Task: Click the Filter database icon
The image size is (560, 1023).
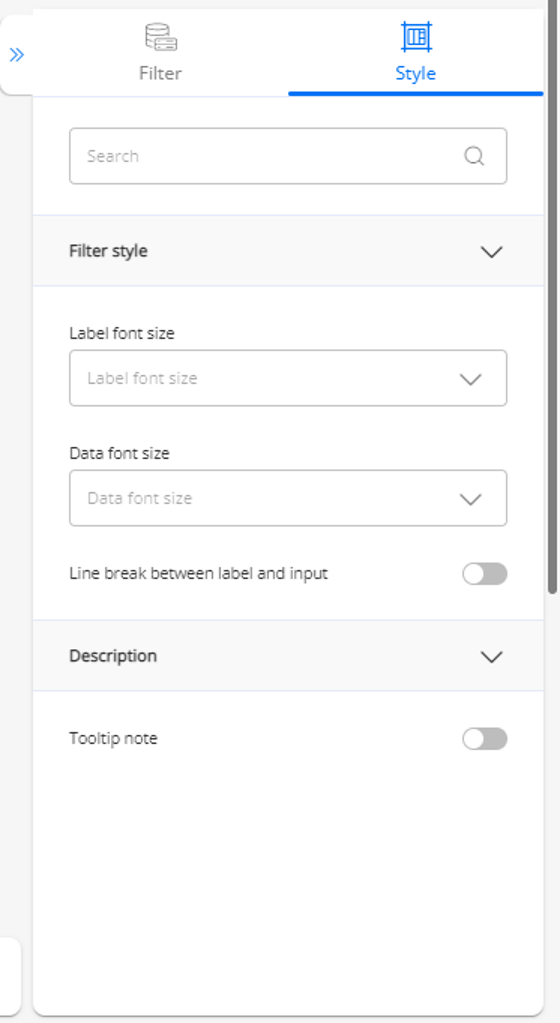Action: 161,37
